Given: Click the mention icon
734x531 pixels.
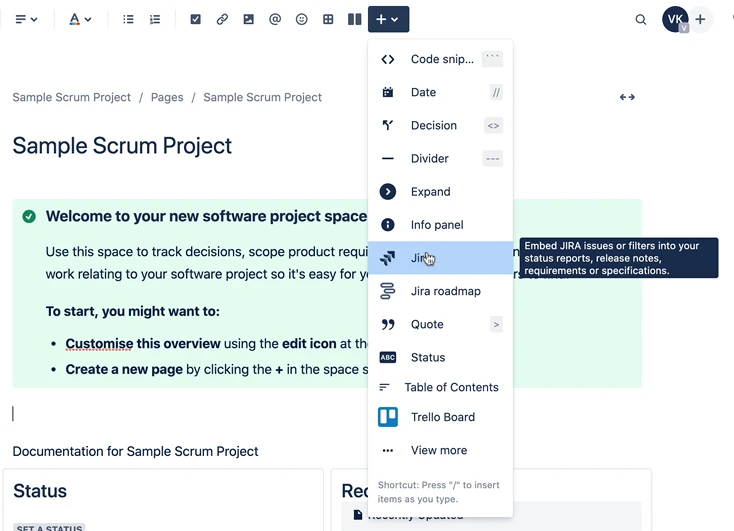Looking at the screenshot, I should (x=275, y=19).
